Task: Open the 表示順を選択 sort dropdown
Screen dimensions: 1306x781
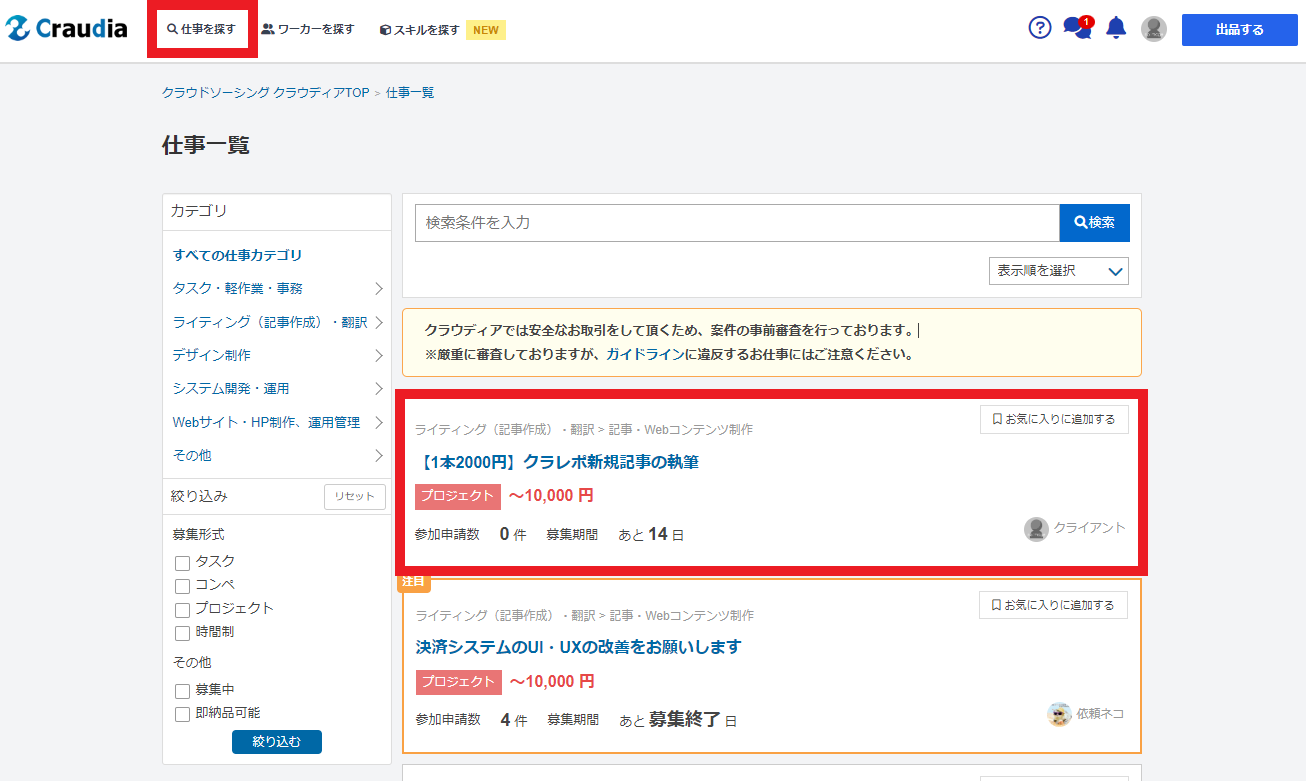Action: pos(1059,271)
